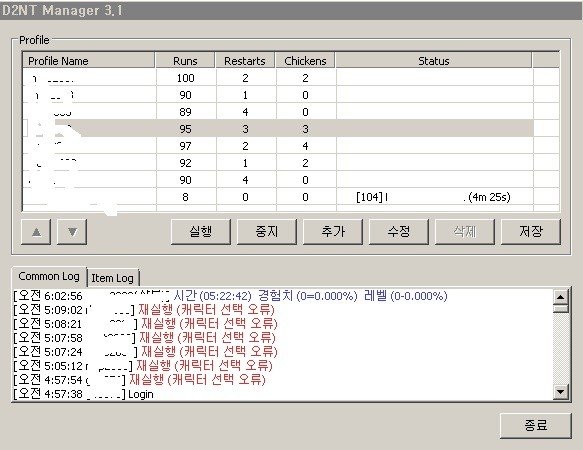583x450 pixels.
Task: Click the log entry at 오전 5:05:12
Action: tap(143, 366)
